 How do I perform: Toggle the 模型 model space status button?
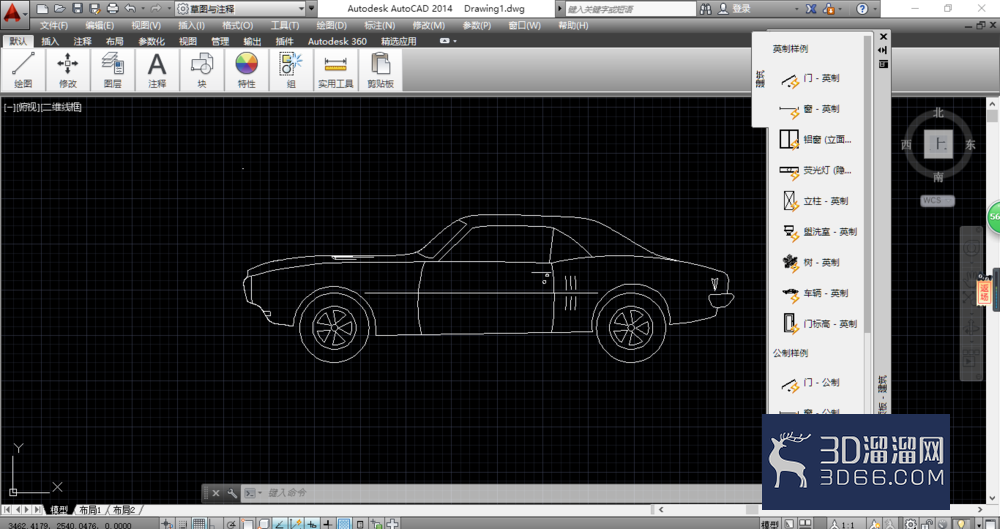(x=770, y=524)
